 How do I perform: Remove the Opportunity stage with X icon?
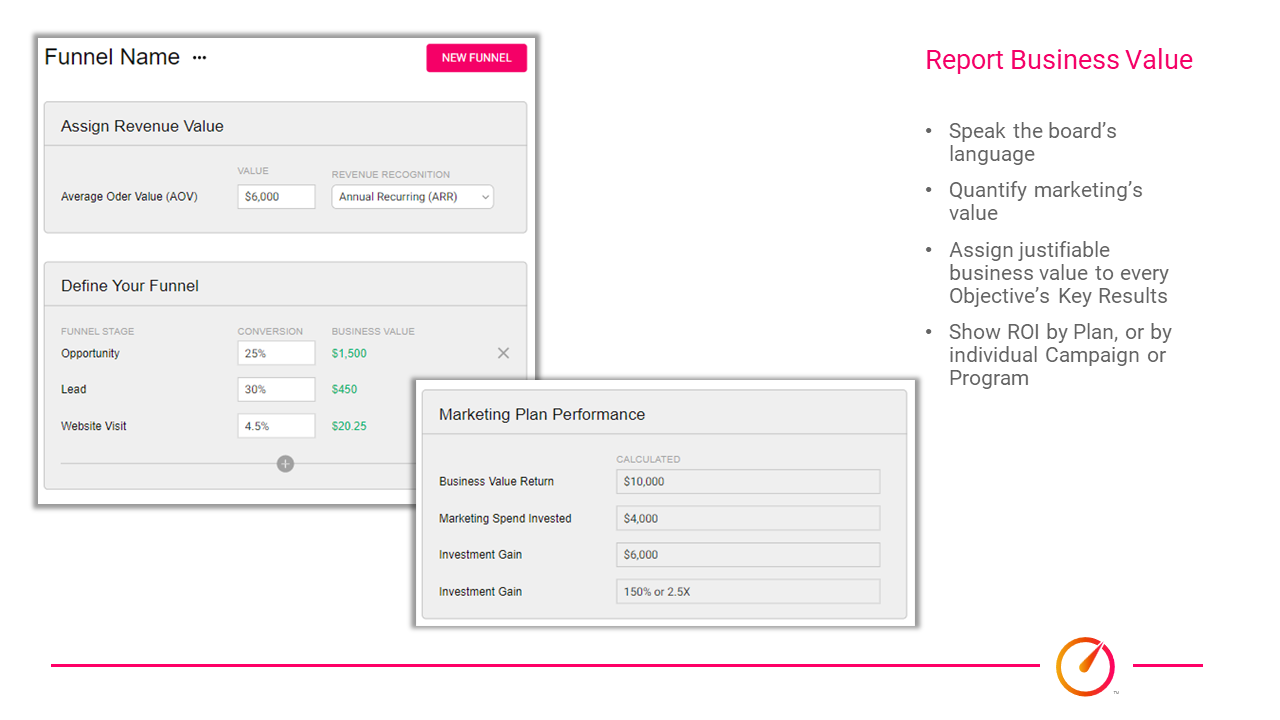click(503, 353)
